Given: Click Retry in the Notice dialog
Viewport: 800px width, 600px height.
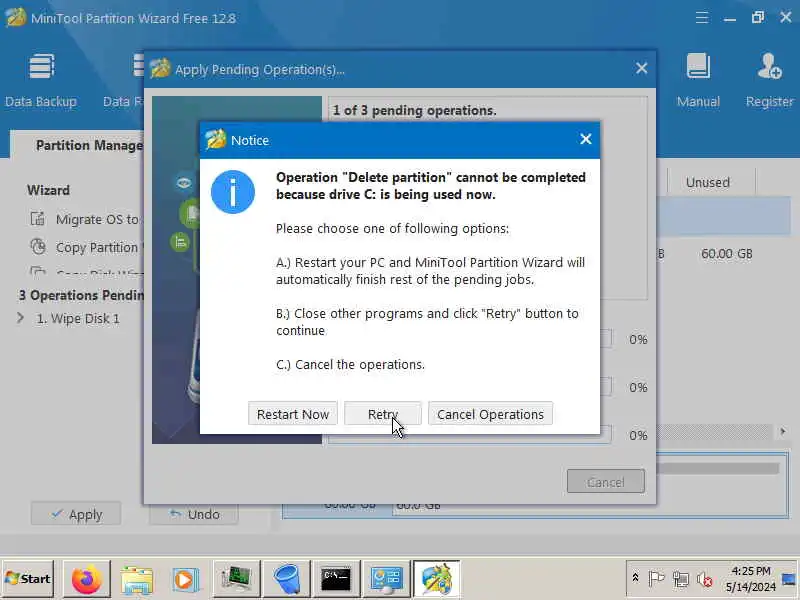Looking at the screenshot, I should (383, 414).
